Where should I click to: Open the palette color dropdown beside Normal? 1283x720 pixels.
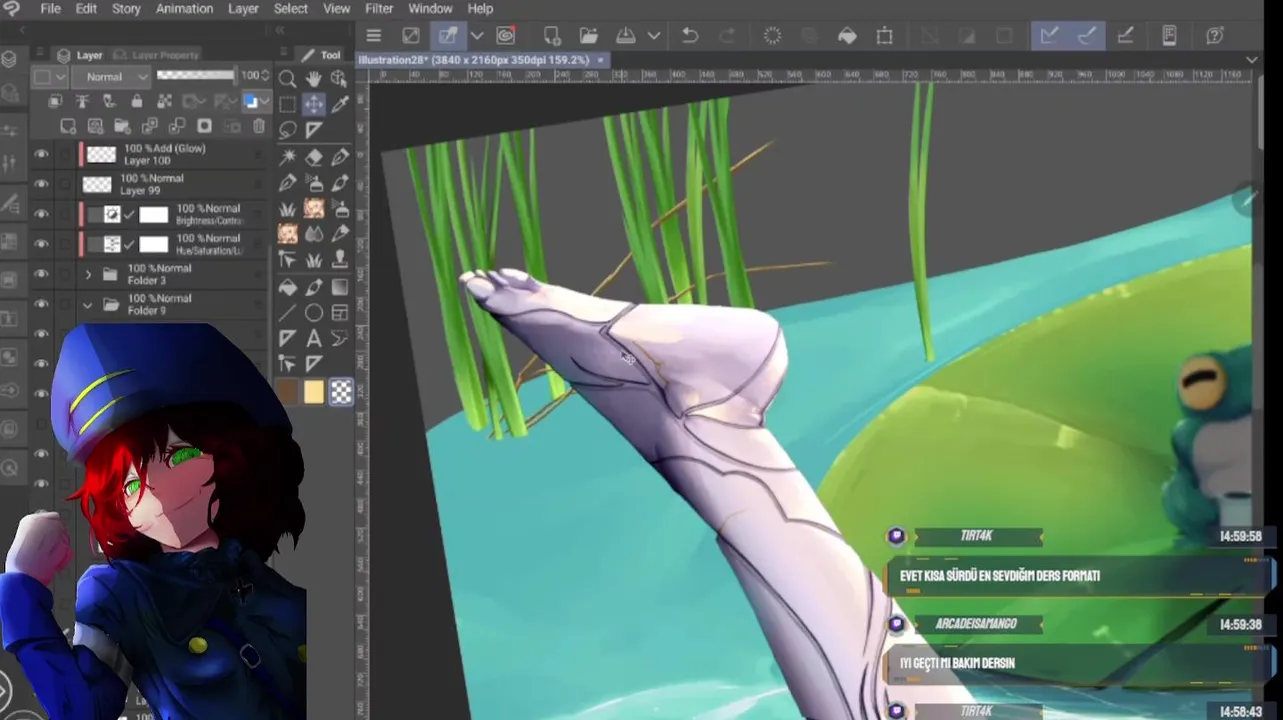click(x=49, y=76)
